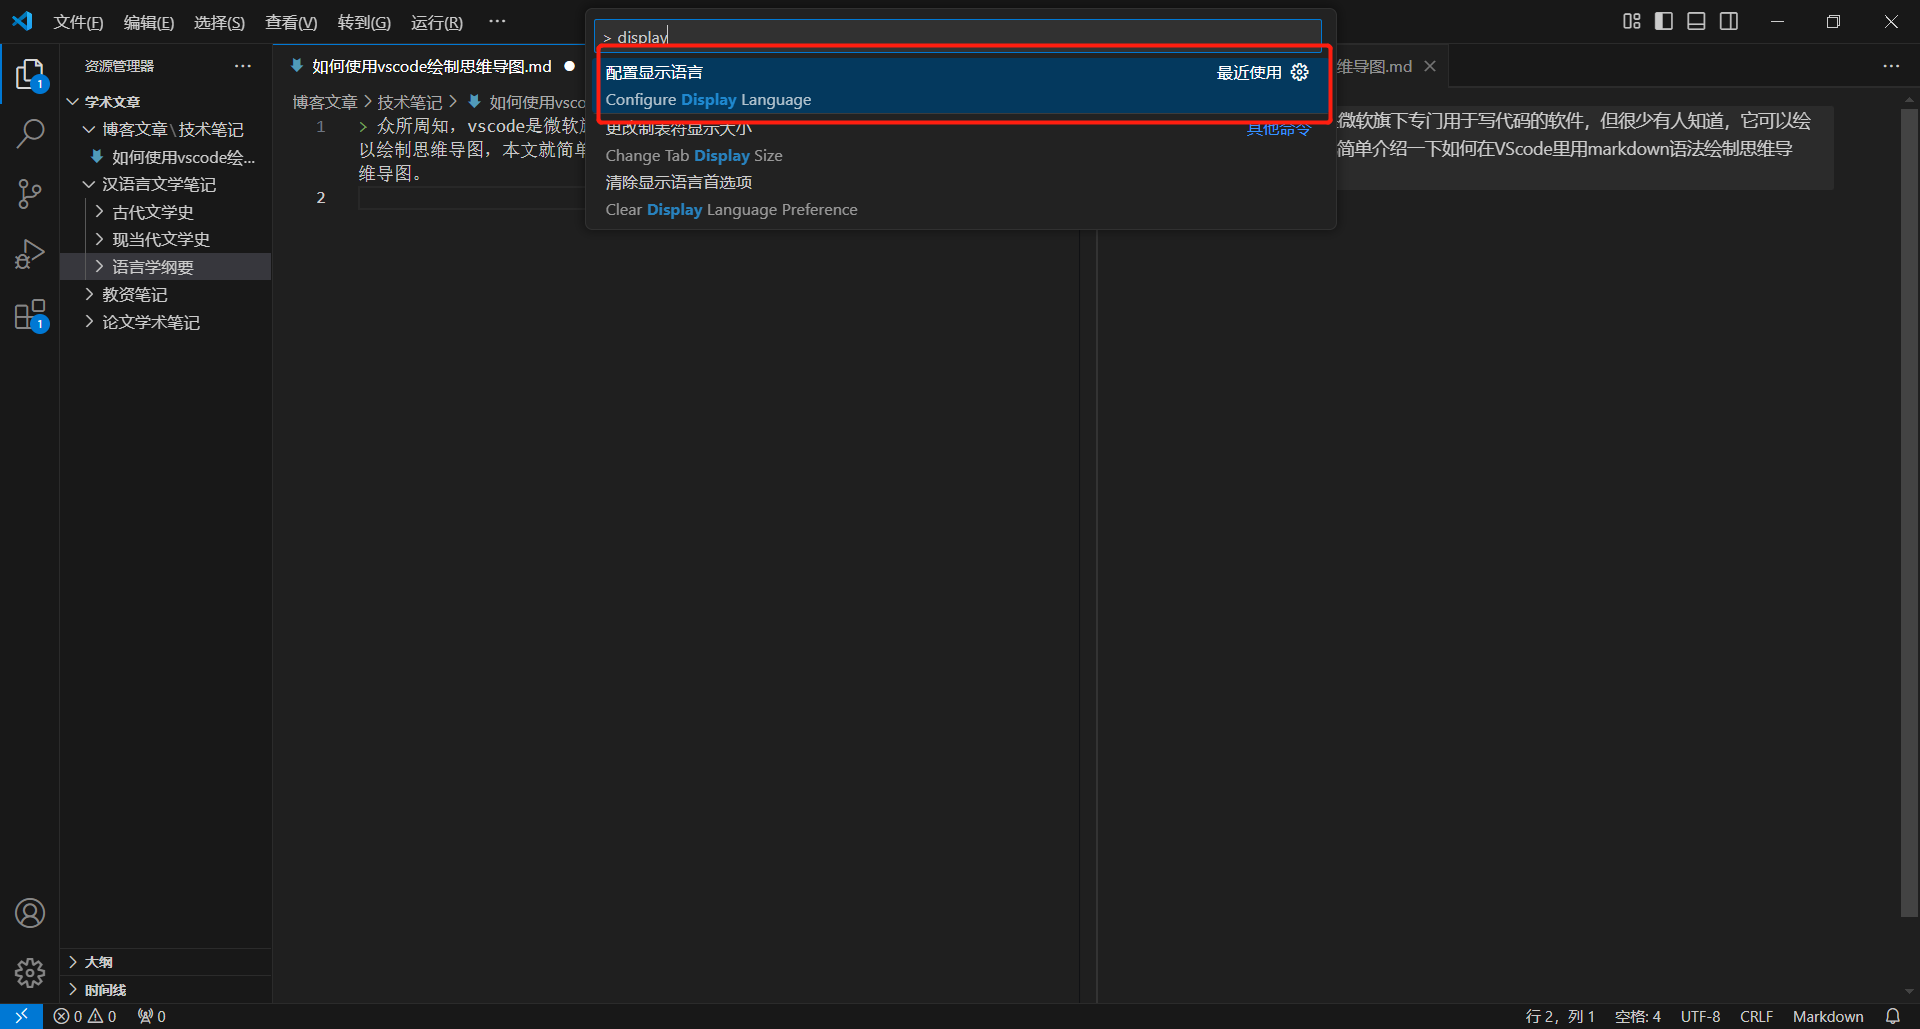Image resolution: width=1920 pixels, height=1029 pixels.
Task: Open notifications bell in status bar
Action: pos(1893,1016)
